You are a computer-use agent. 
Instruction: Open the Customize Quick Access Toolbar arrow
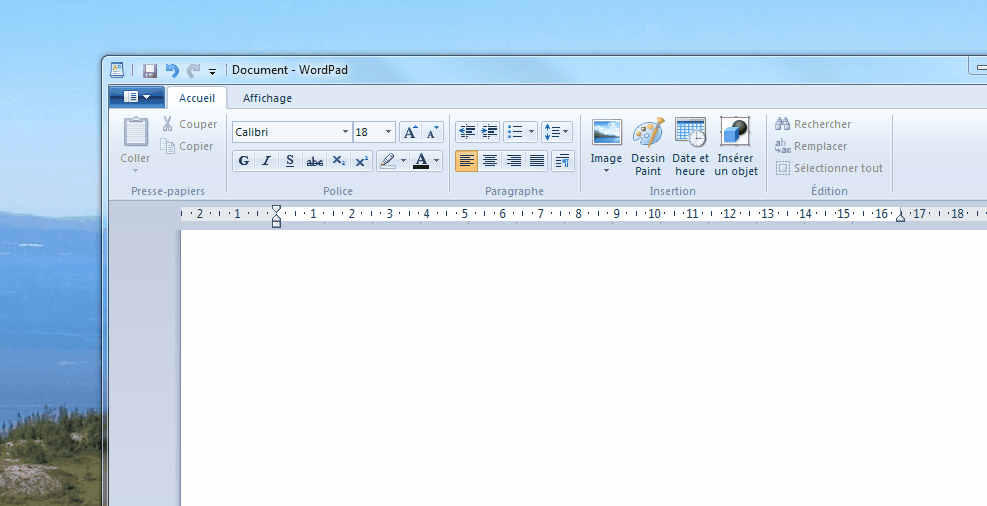pos(213,71)
